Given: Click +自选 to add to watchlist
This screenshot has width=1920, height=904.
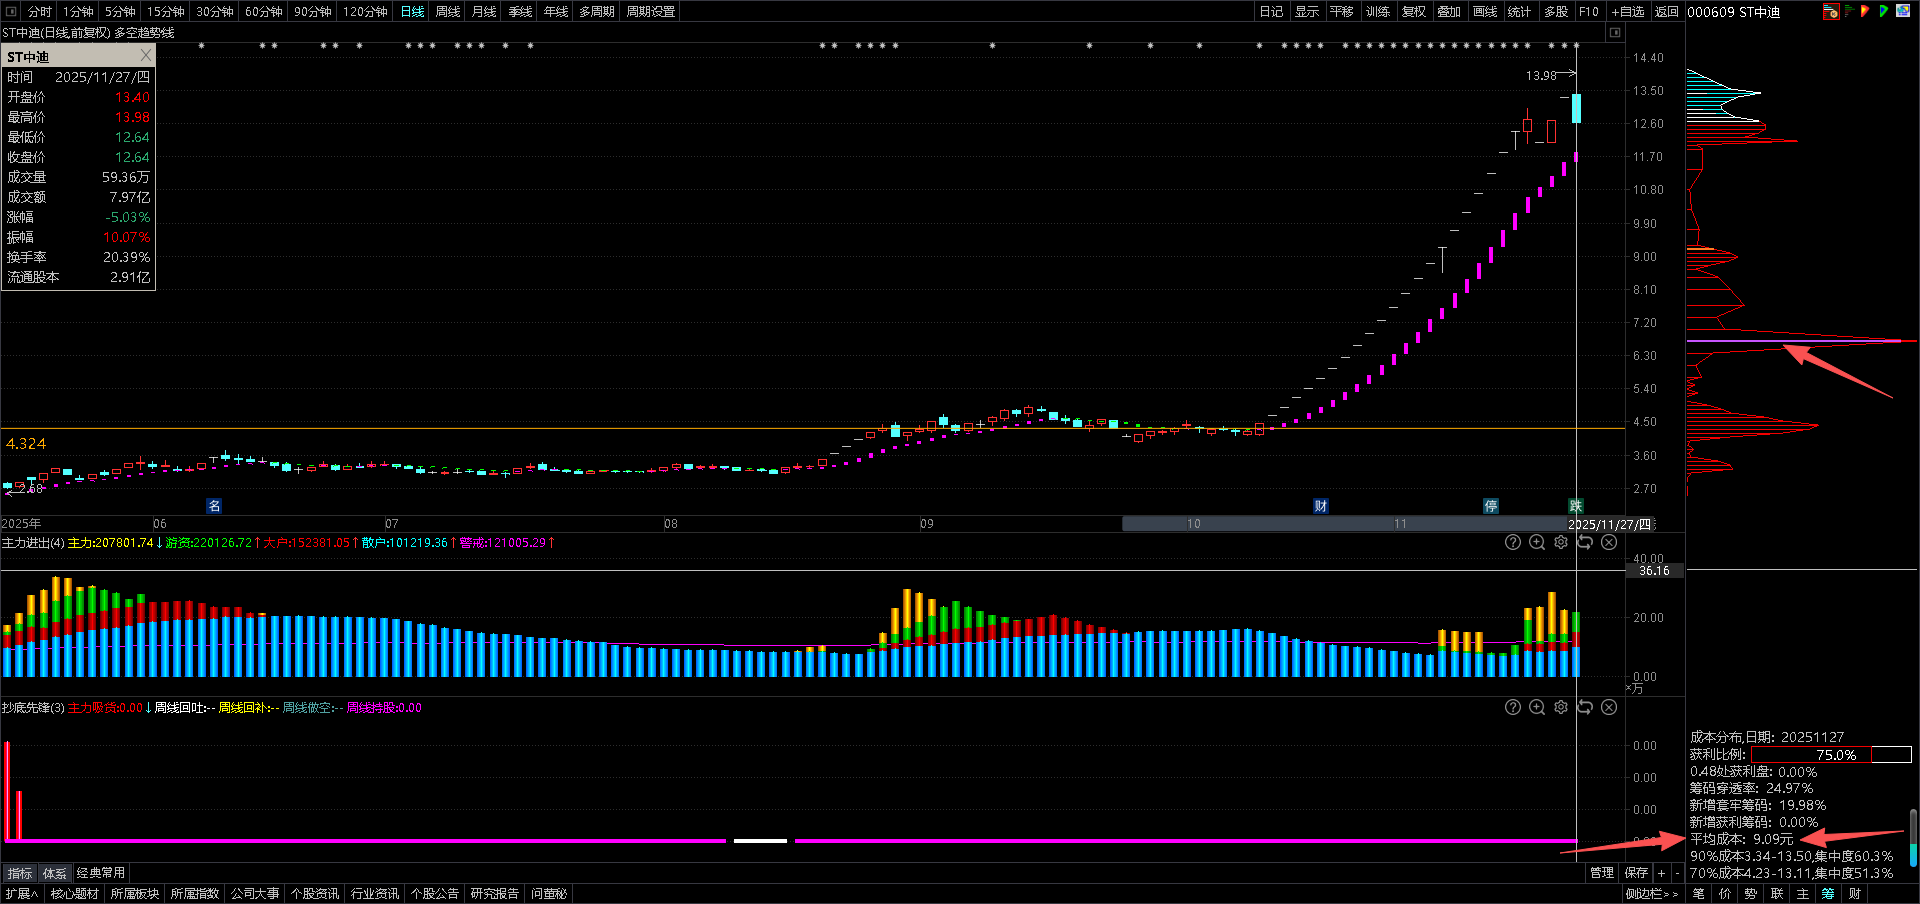Looking at the screenshot, I should pos(1628,12).
